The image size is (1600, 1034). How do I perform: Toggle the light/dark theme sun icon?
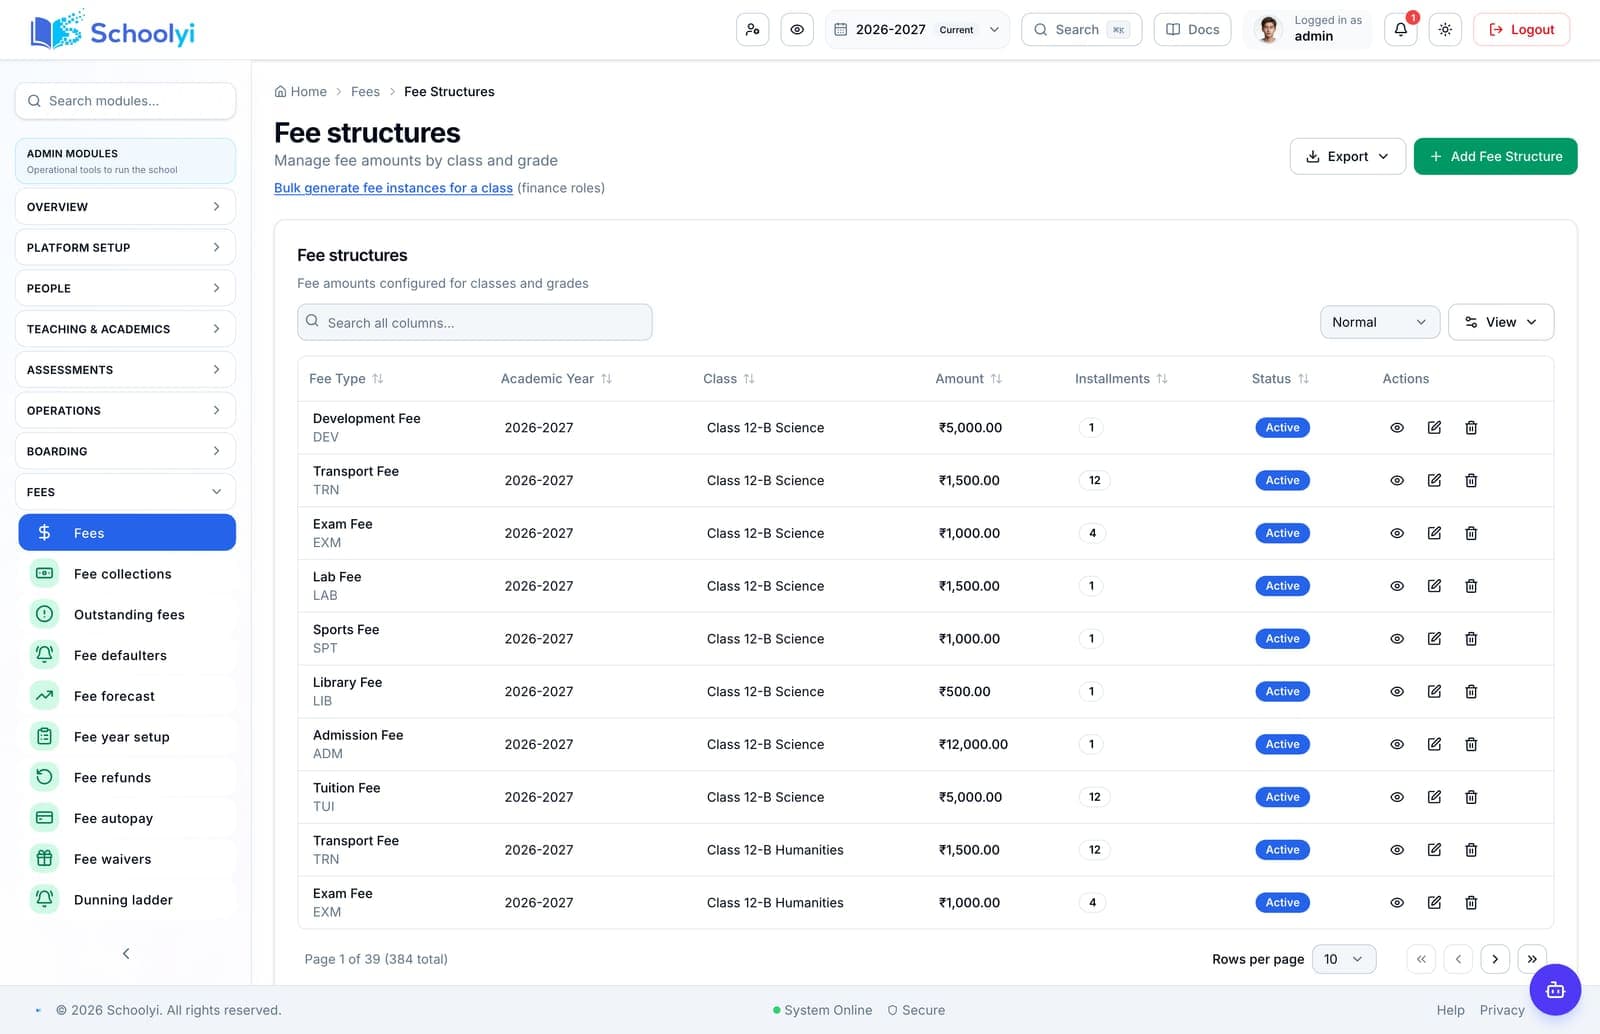[x=1445, y=30]
